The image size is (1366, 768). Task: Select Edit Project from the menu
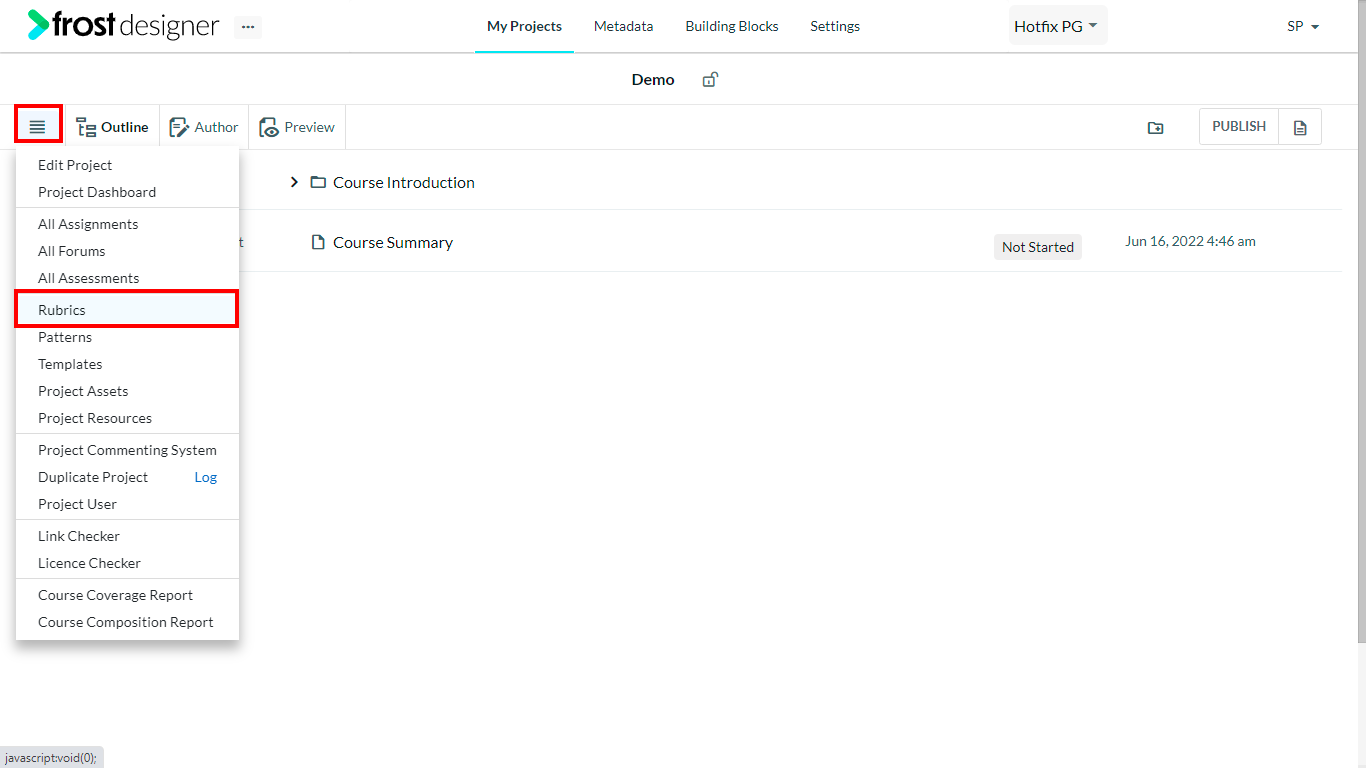pyautogui.click(x=127, y=165)
